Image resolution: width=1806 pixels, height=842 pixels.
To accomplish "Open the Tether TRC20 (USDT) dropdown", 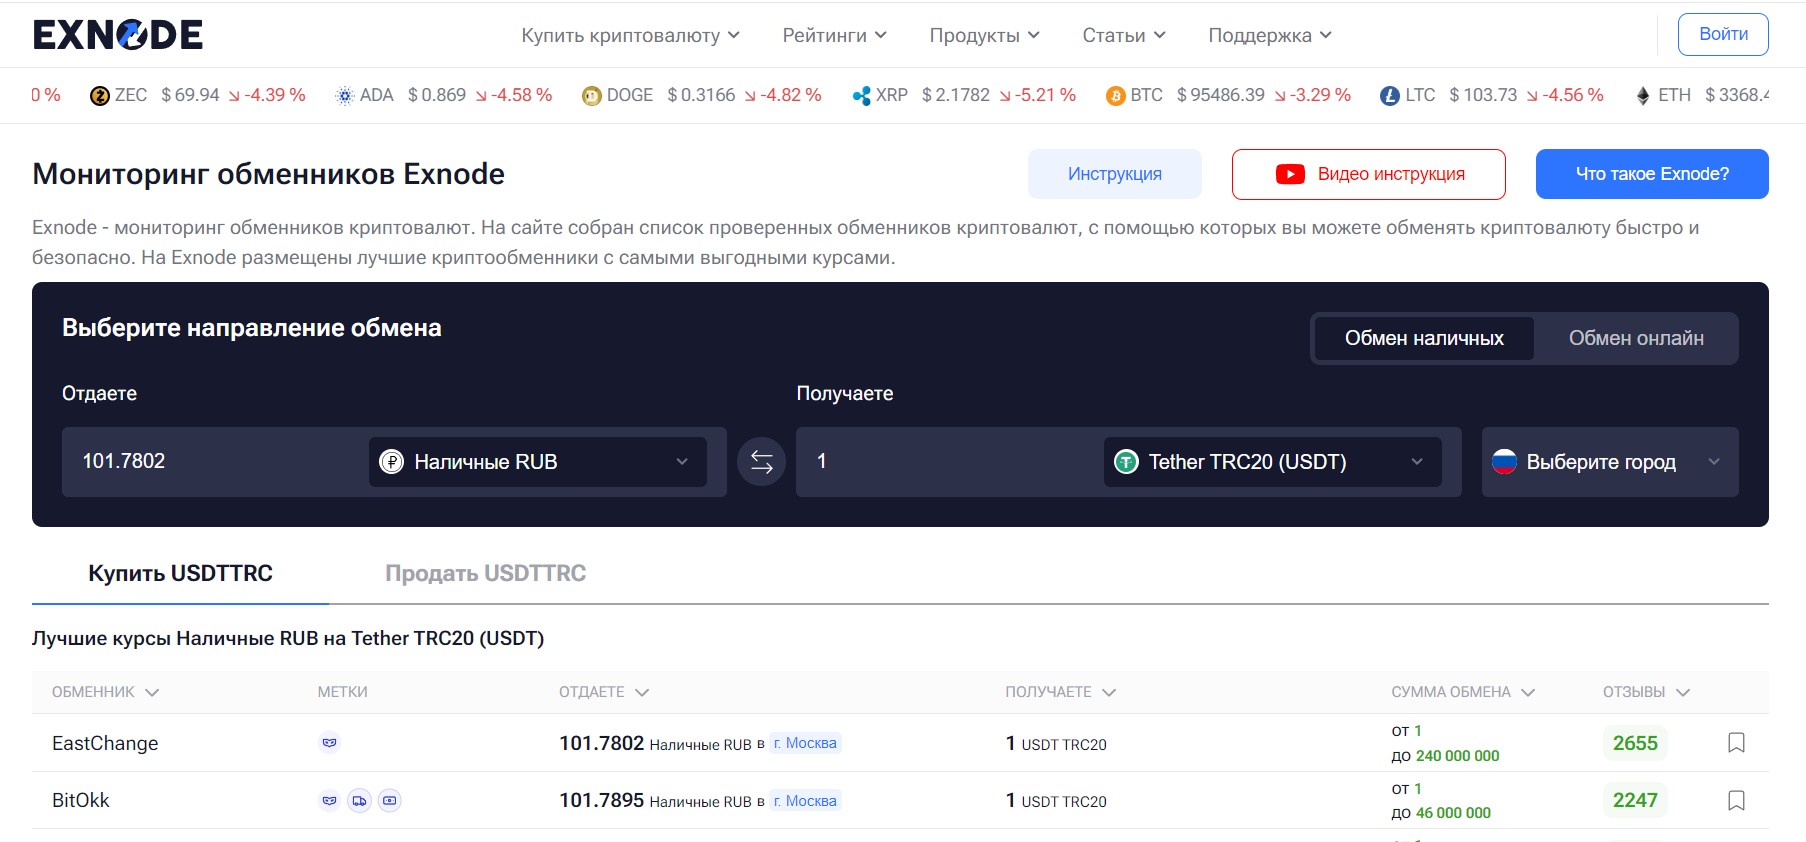I will click(1272, 462).
